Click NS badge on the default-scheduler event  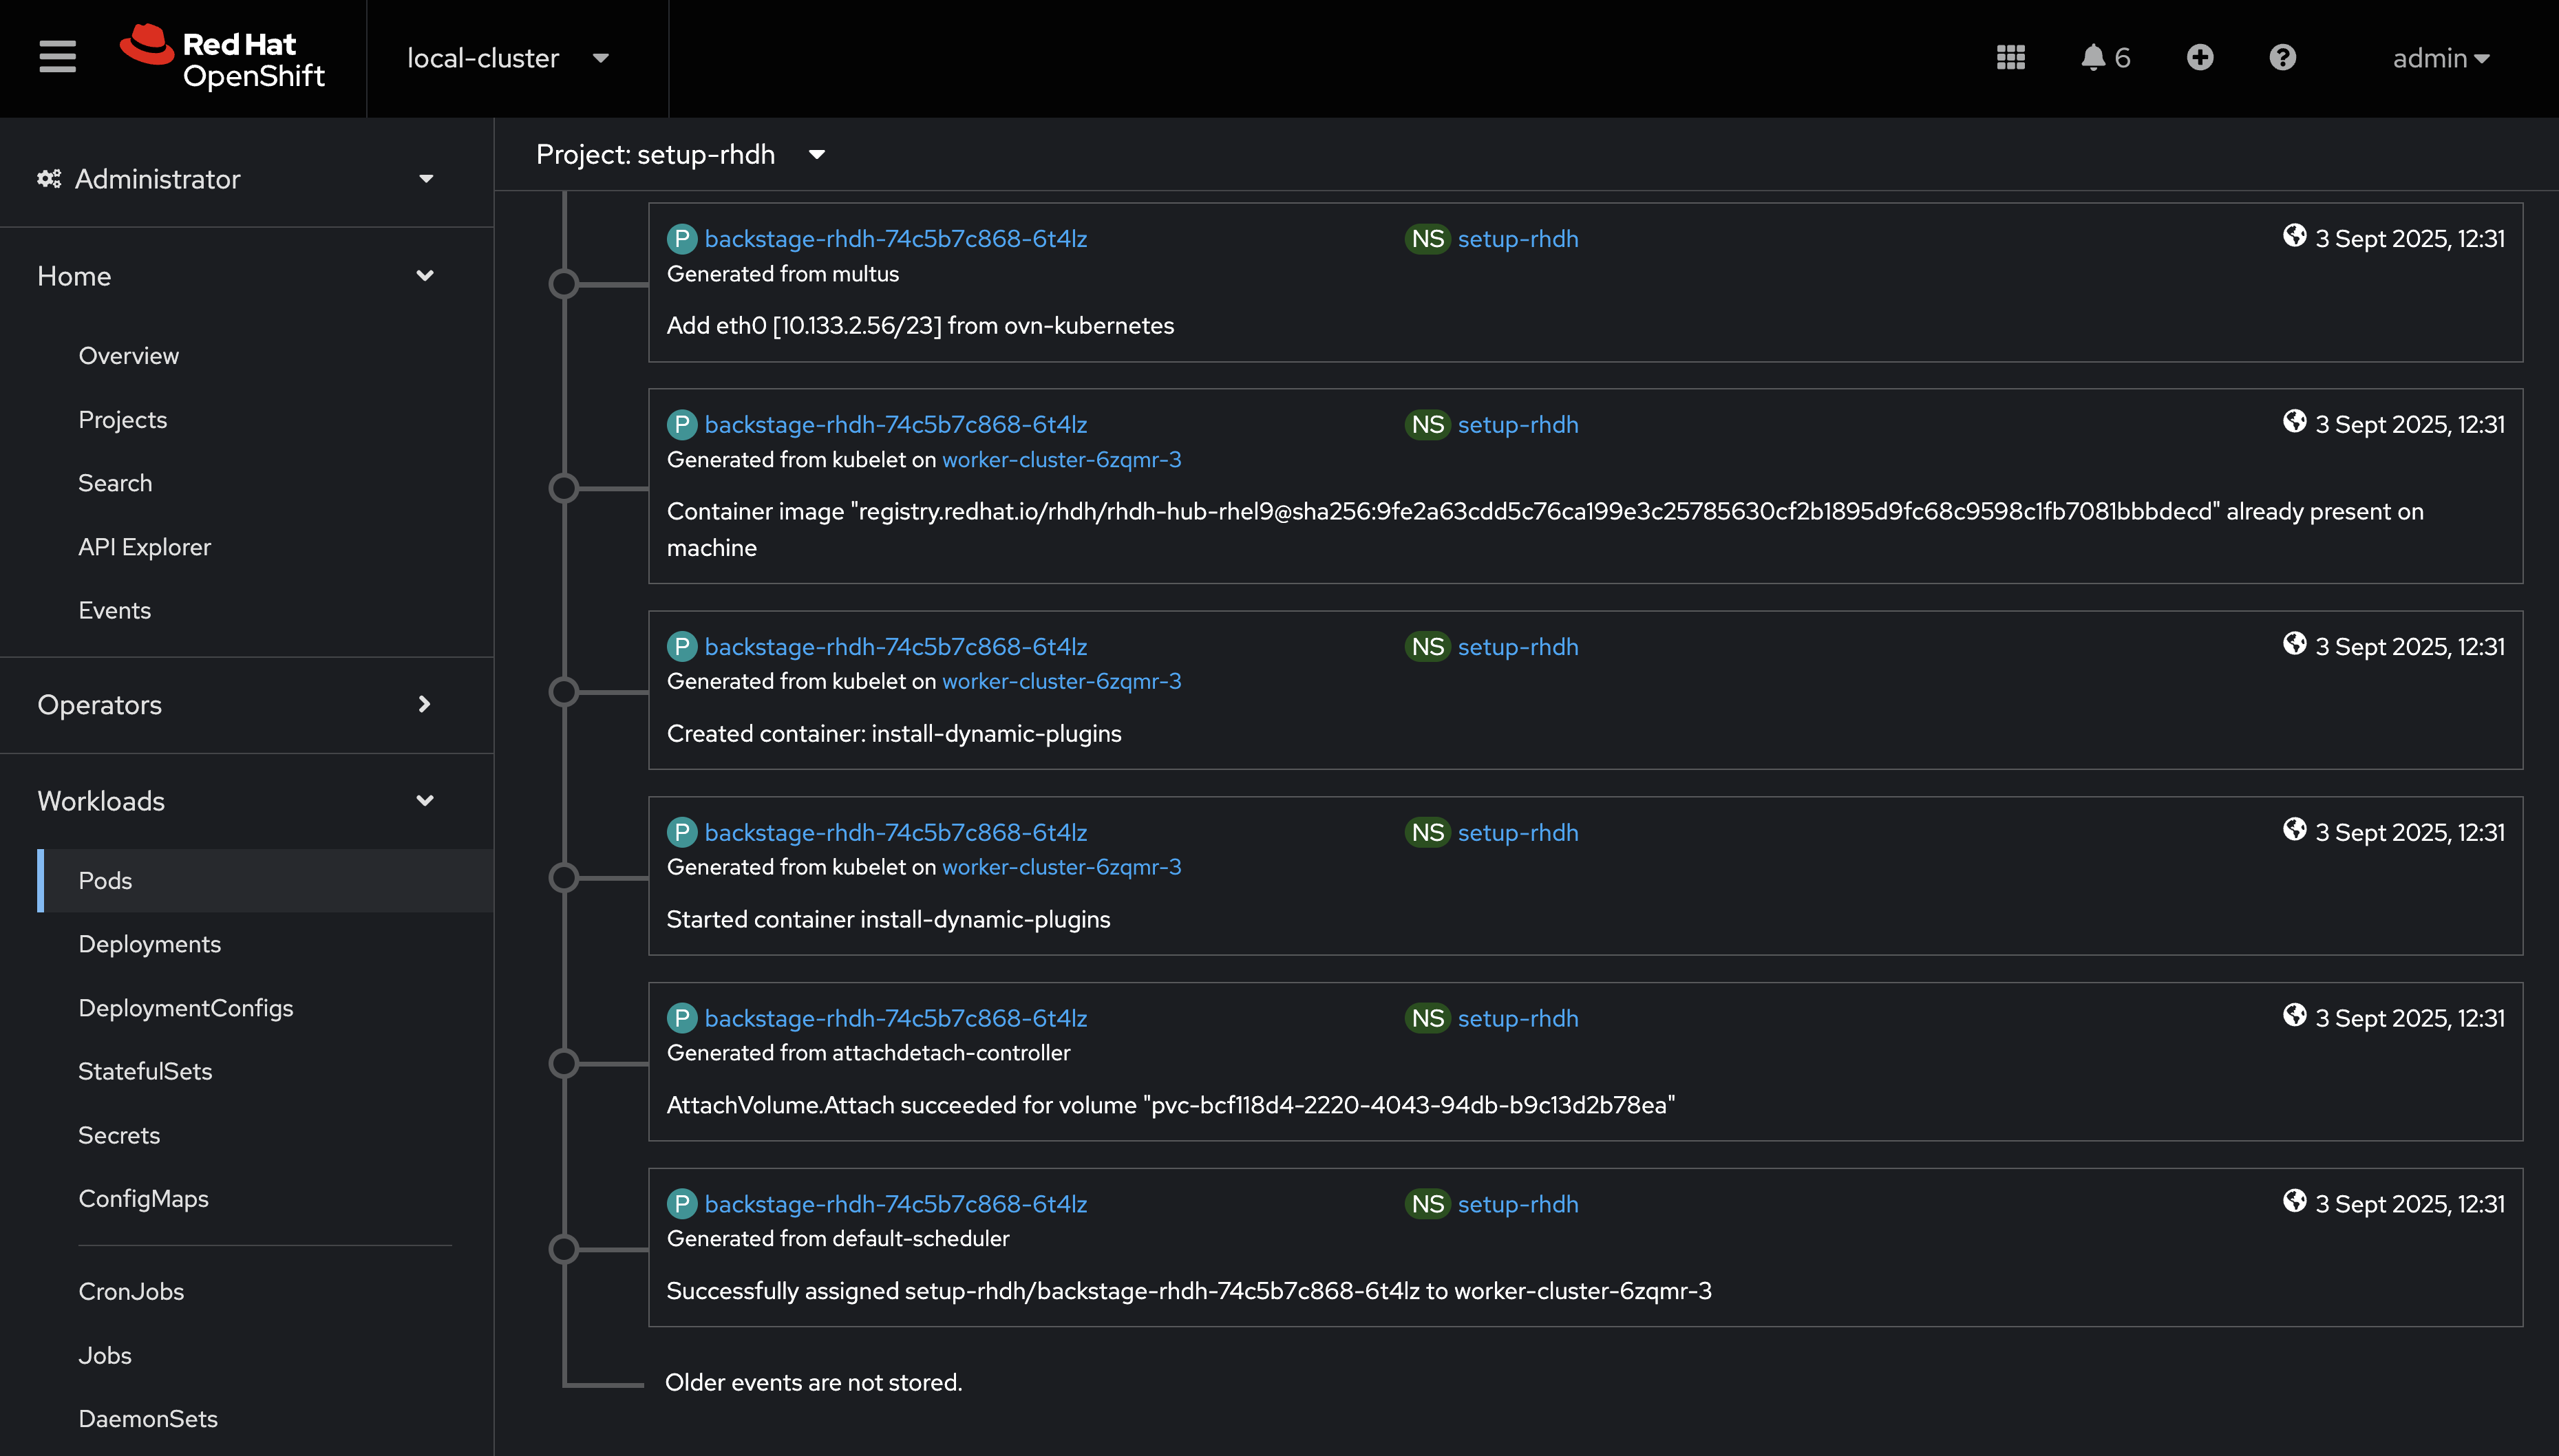pyautogui.click(x=1428, y=1205)
